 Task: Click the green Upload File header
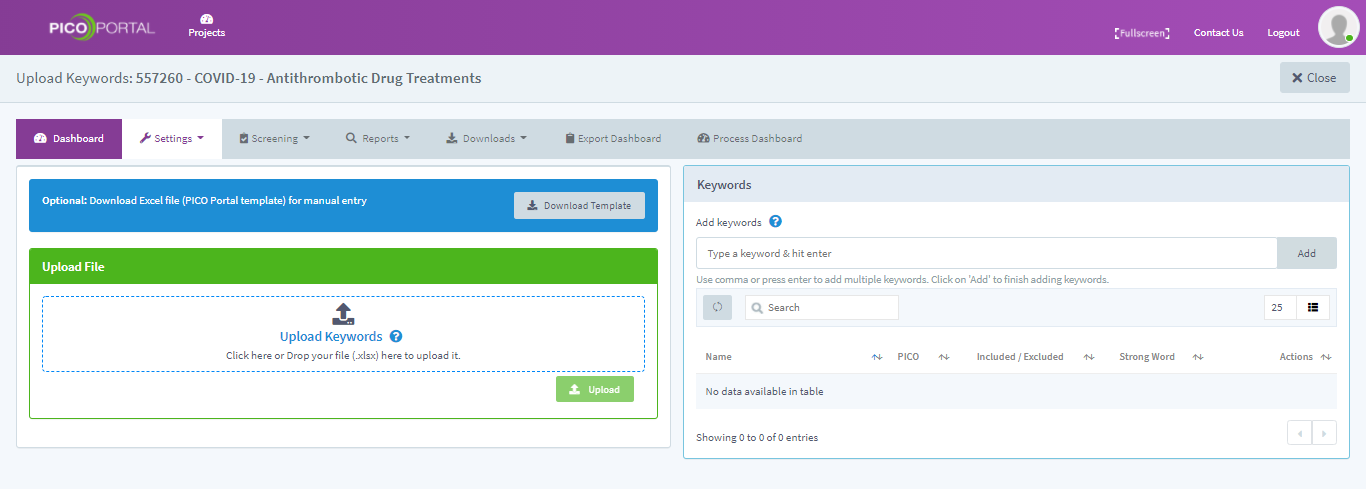[343, 267]
